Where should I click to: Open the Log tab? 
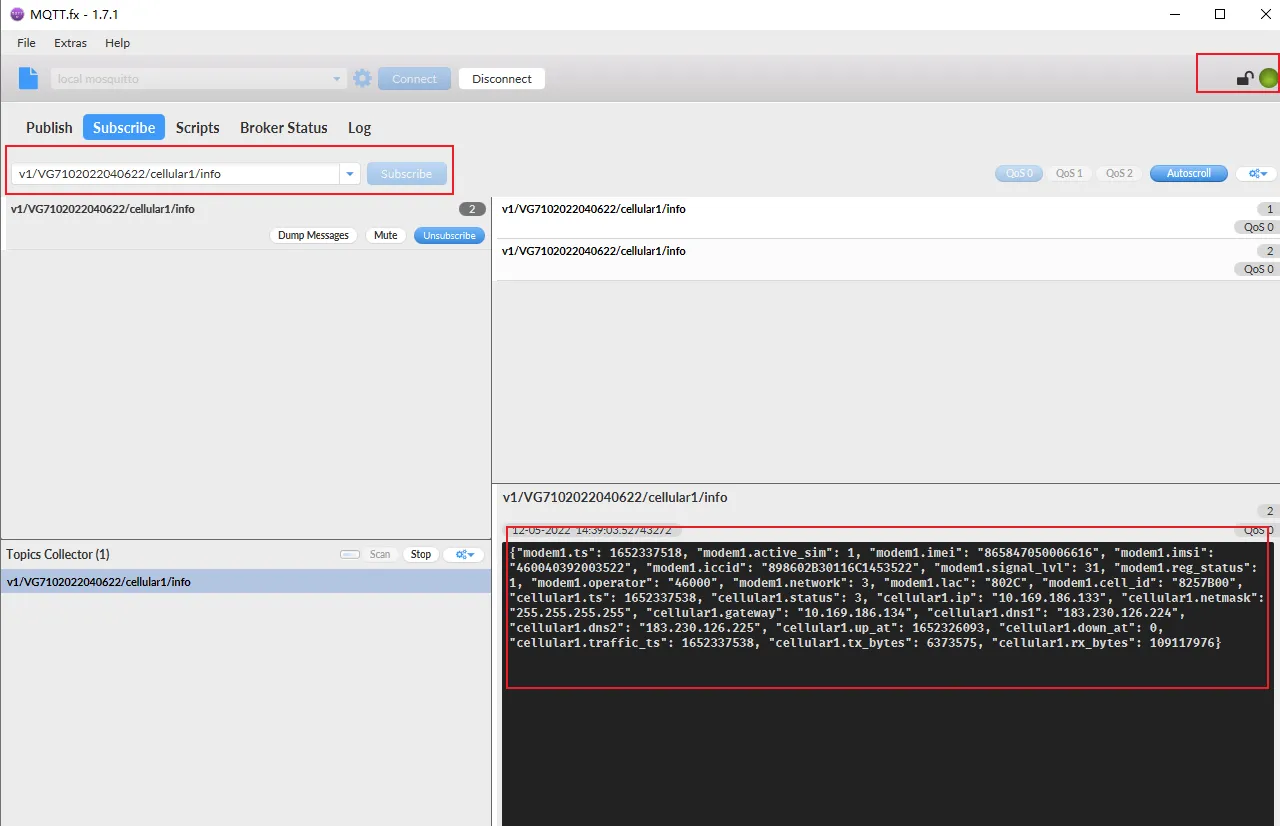point(359,128)
